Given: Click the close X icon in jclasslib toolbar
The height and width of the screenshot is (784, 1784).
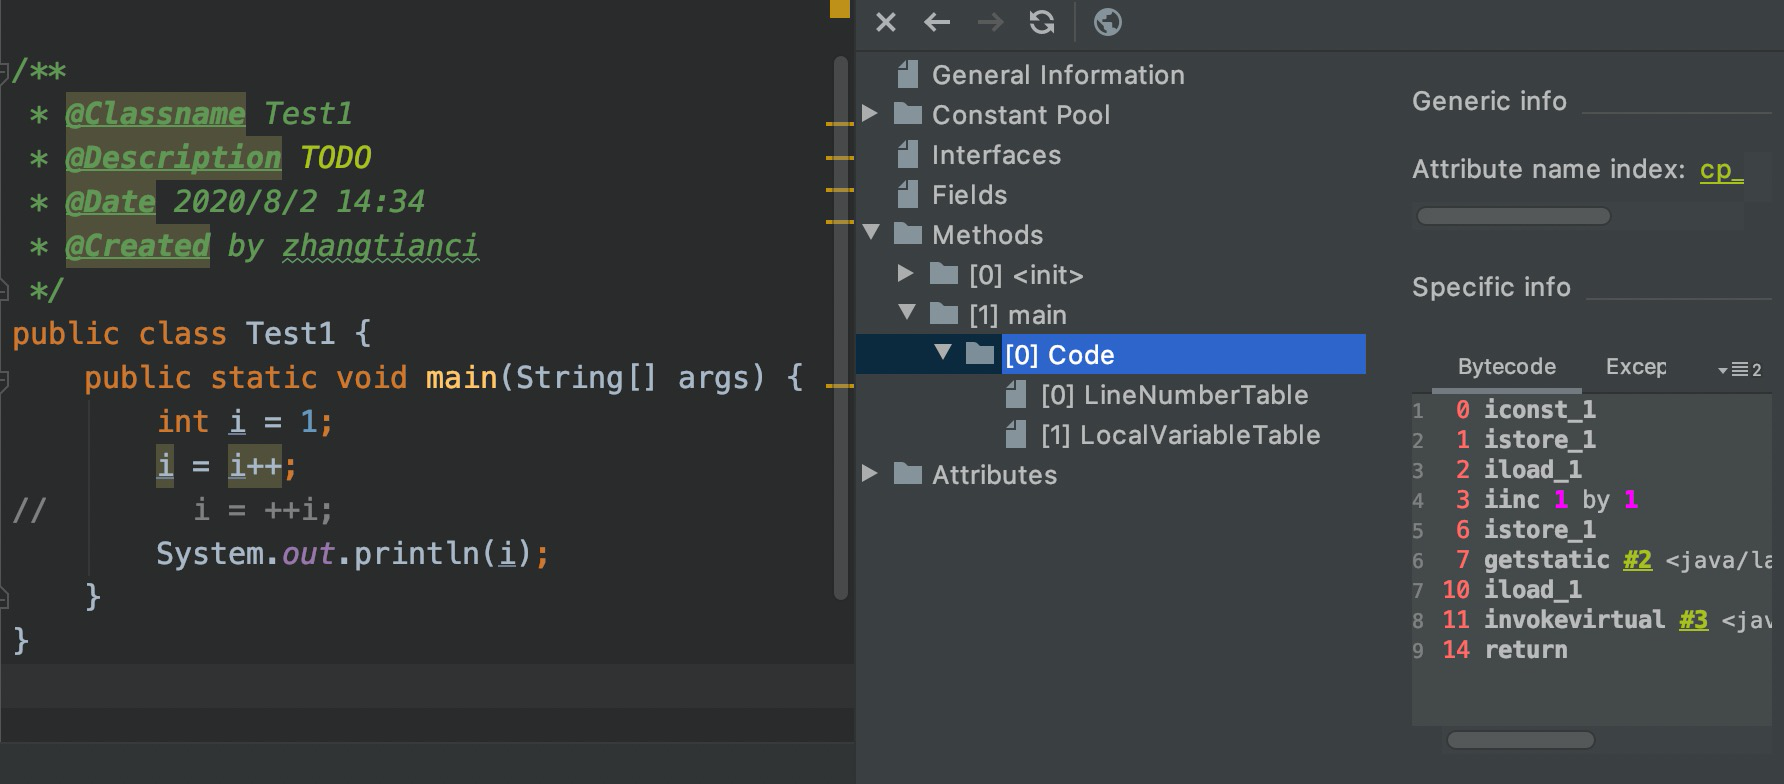Looking at the screenshot, I should pyautogui.click(x=885, y=22).
